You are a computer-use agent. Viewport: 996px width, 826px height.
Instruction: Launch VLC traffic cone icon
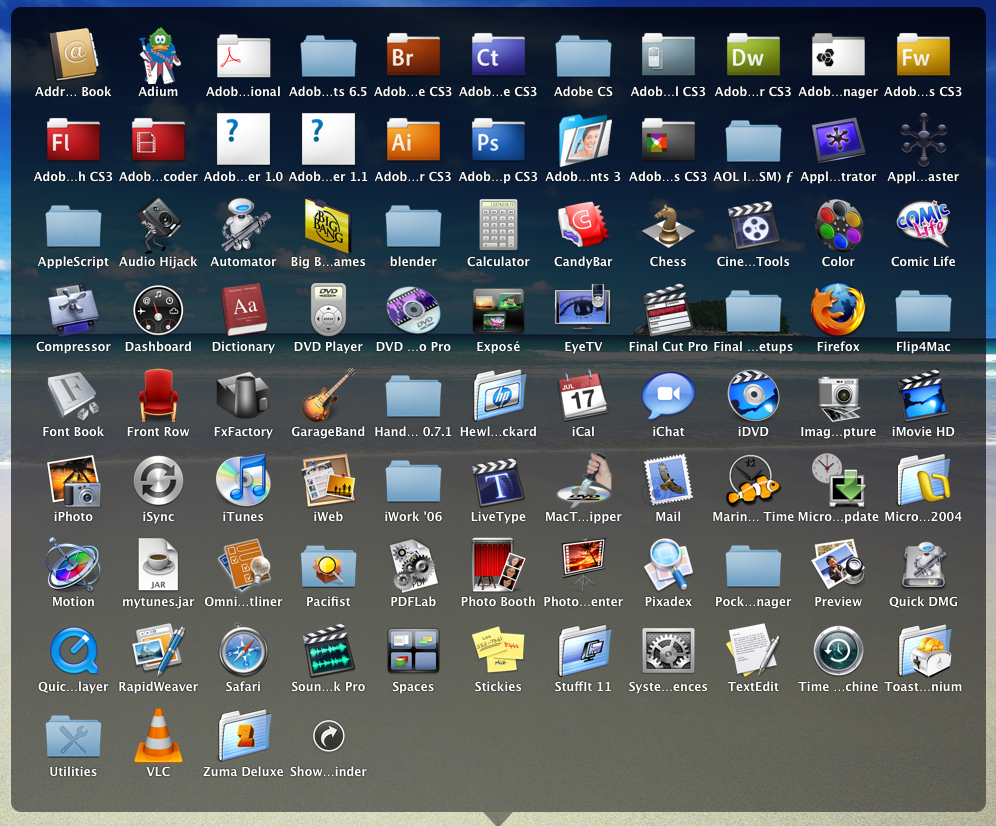[x=158, y=735]
